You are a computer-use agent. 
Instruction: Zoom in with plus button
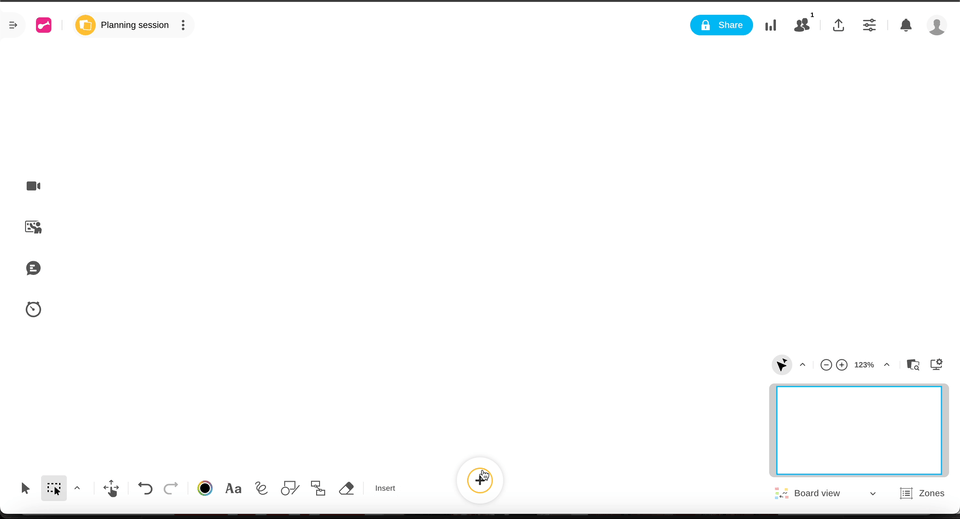point(842,365)
